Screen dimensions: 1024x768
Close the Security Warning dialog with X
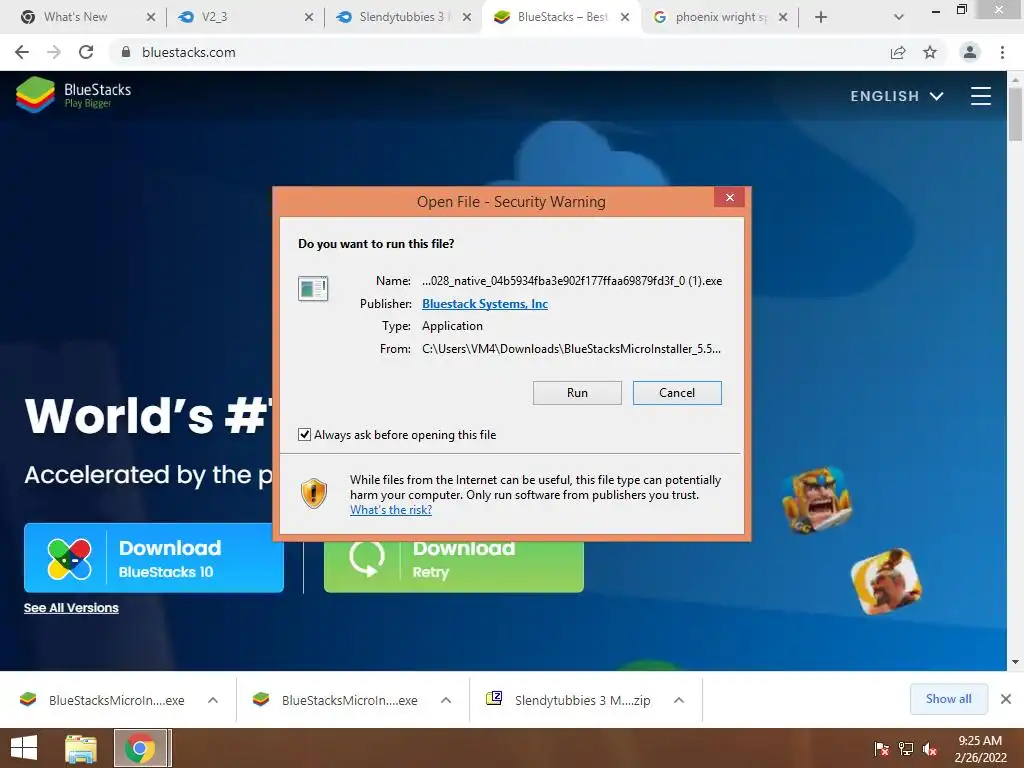pos(729,197)
